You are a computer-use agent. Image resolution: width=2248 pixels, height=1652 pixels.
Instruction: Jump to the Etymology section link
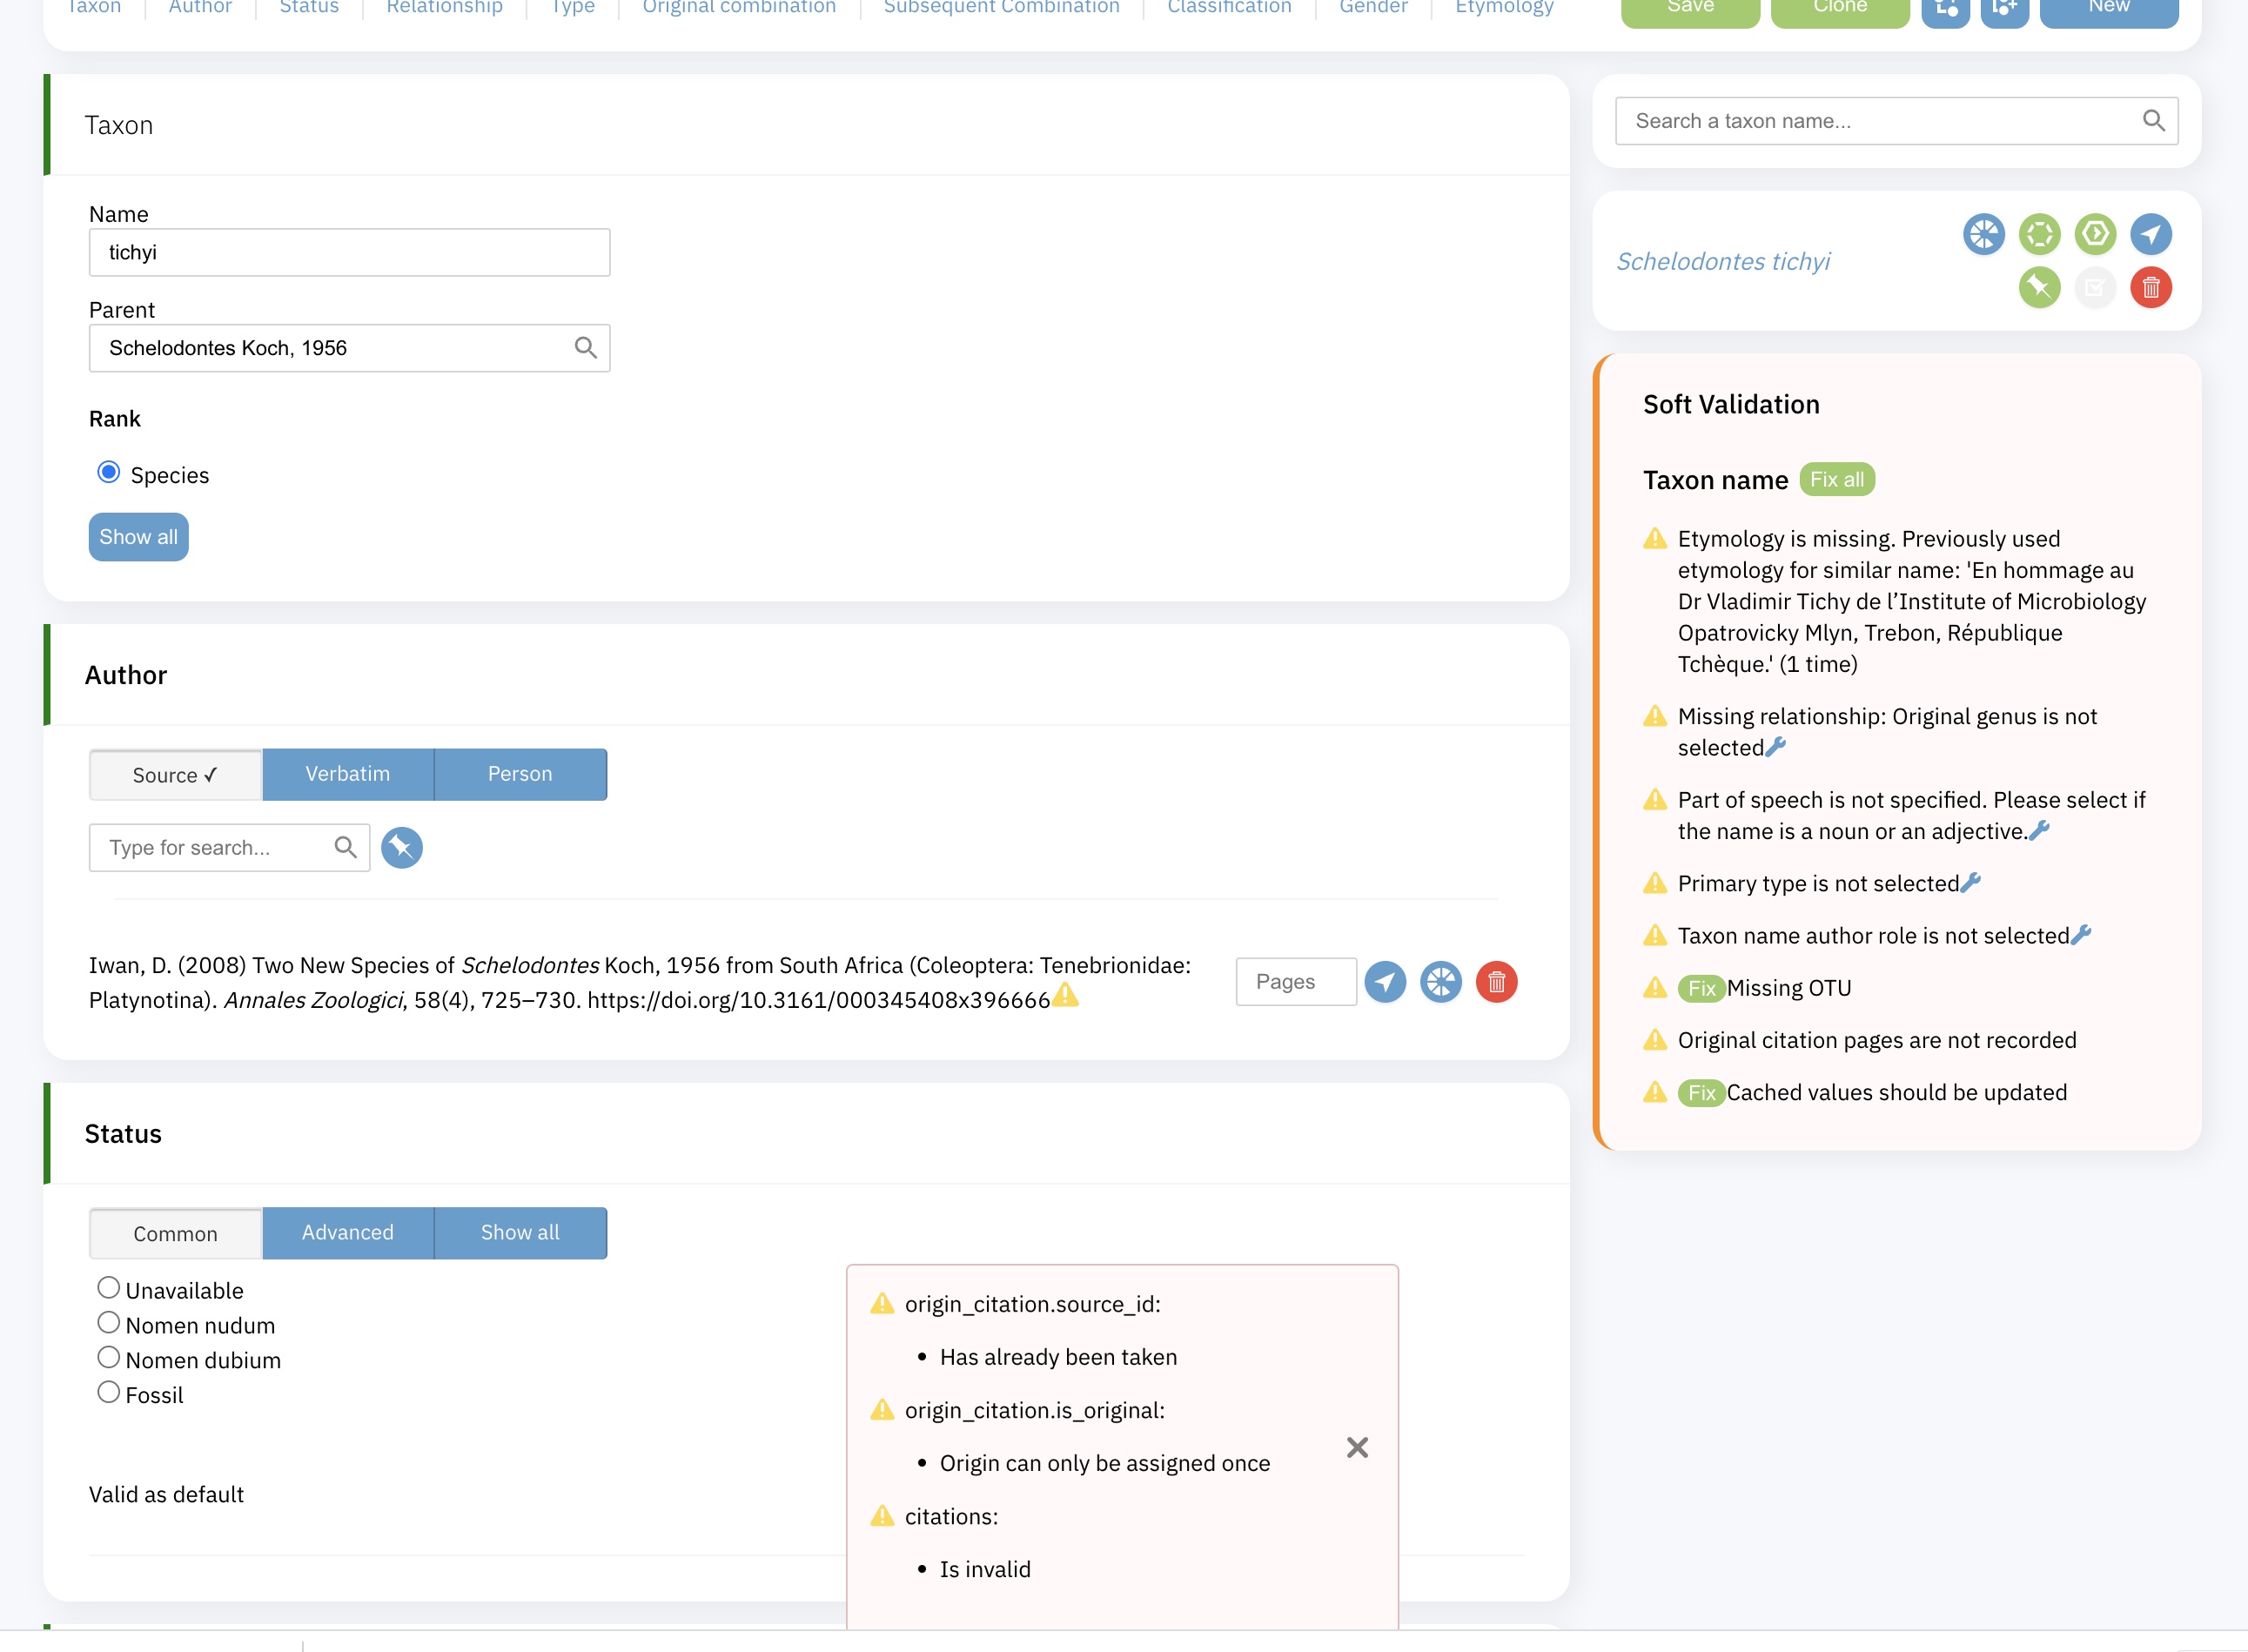tap(1504, 8)
